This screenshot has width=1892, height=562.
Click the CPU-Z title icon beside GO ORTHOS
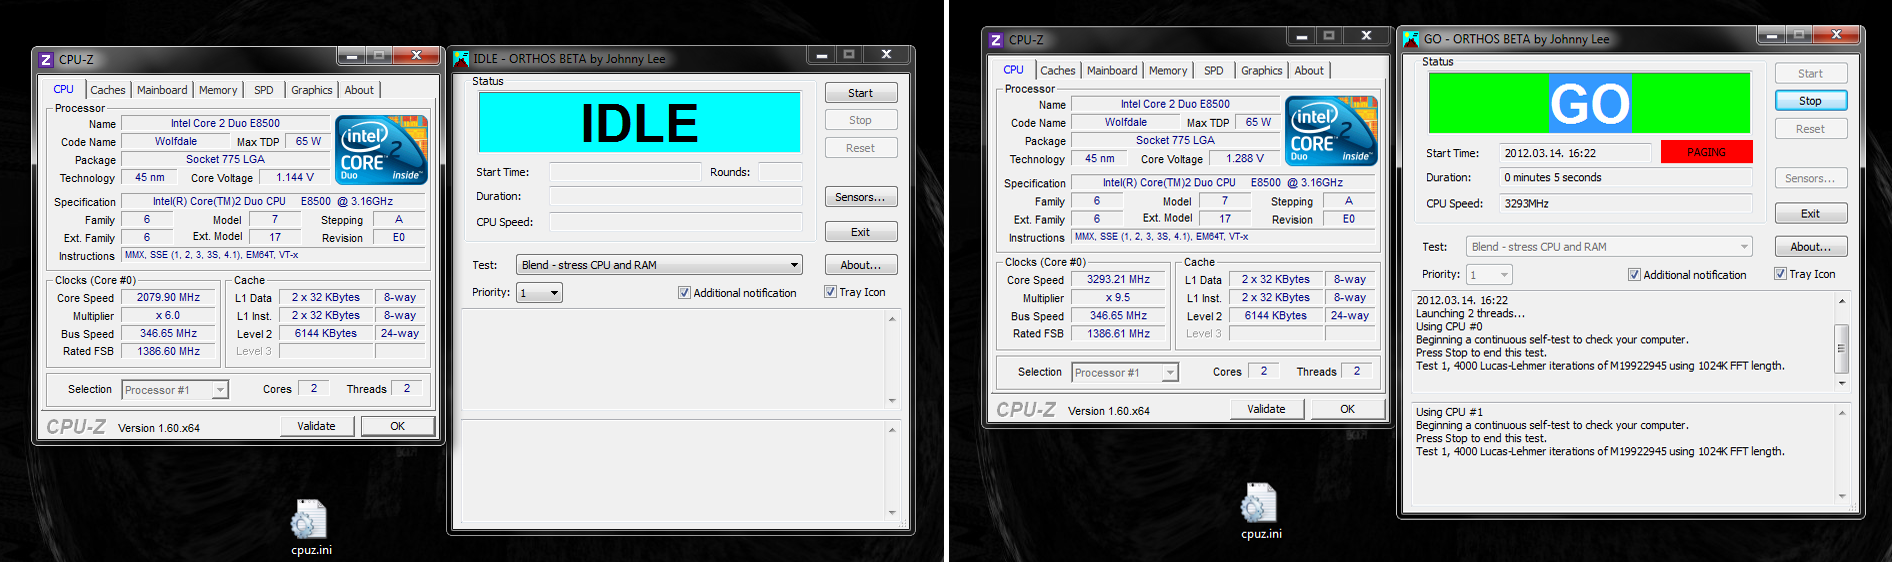pyautogui.click(x=996, y=40)
